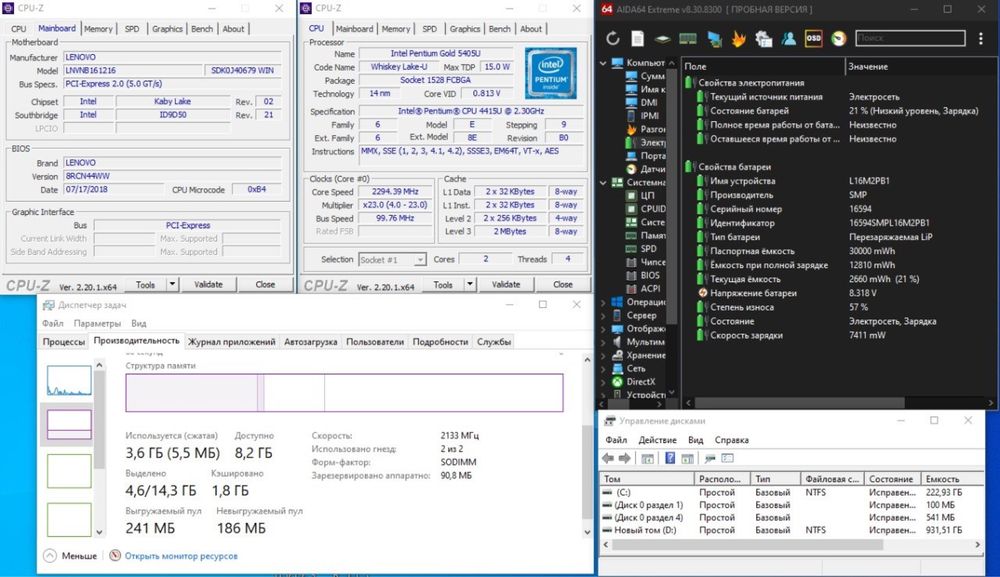Click the Disk Management horizontal scrollbar

tap(746, 544)
